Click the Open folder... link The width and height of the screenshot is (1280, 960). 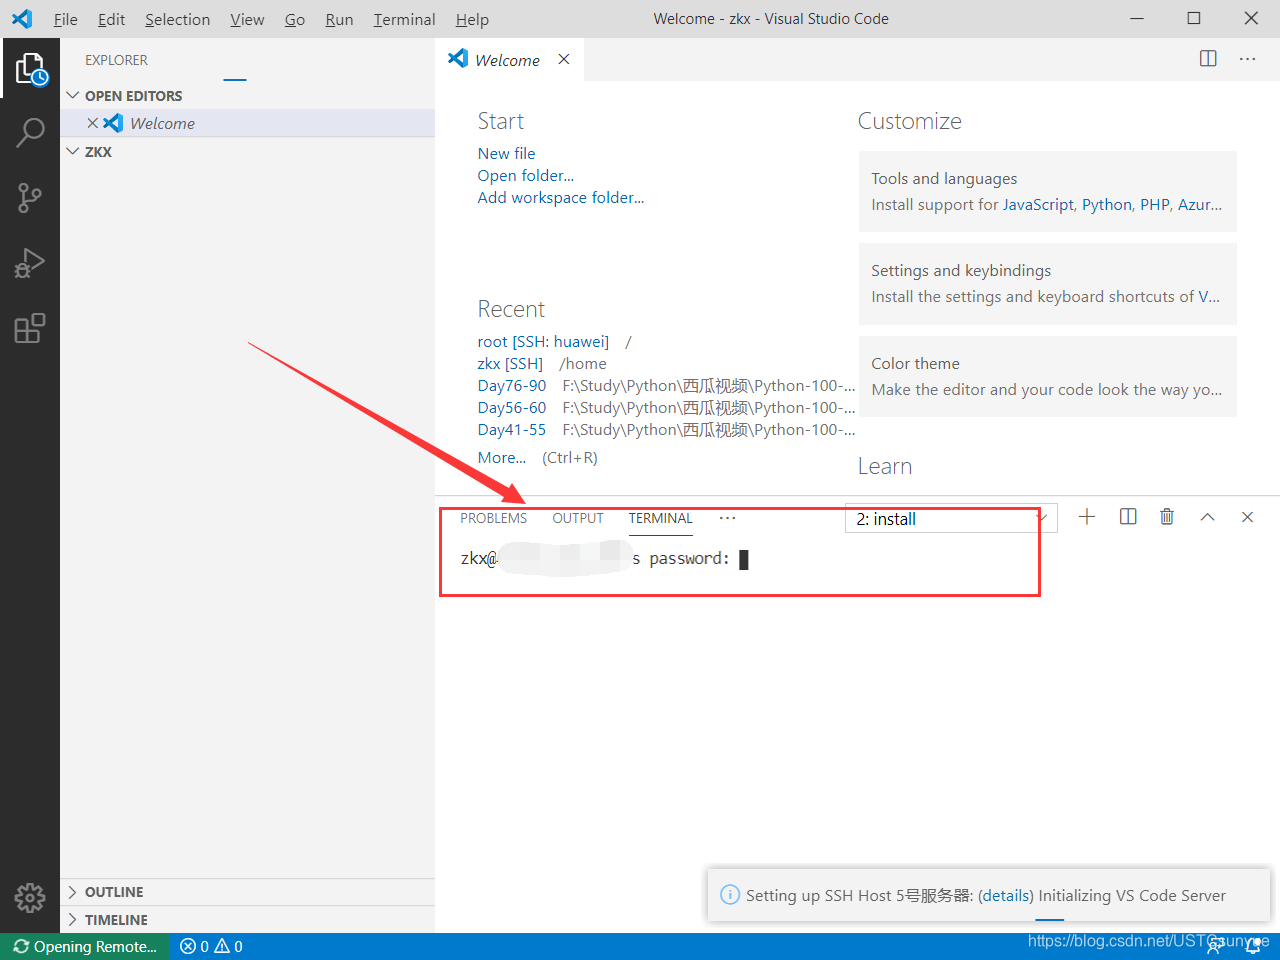coord(526,175)
